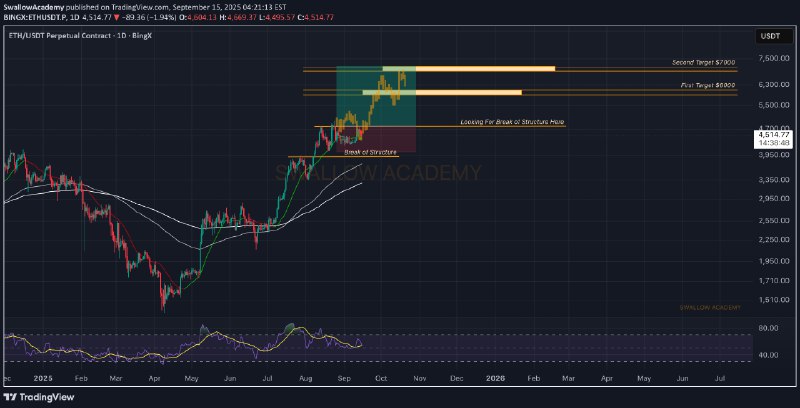
Task: Click the lower bright orange target bar
Action: click(468, 93)
